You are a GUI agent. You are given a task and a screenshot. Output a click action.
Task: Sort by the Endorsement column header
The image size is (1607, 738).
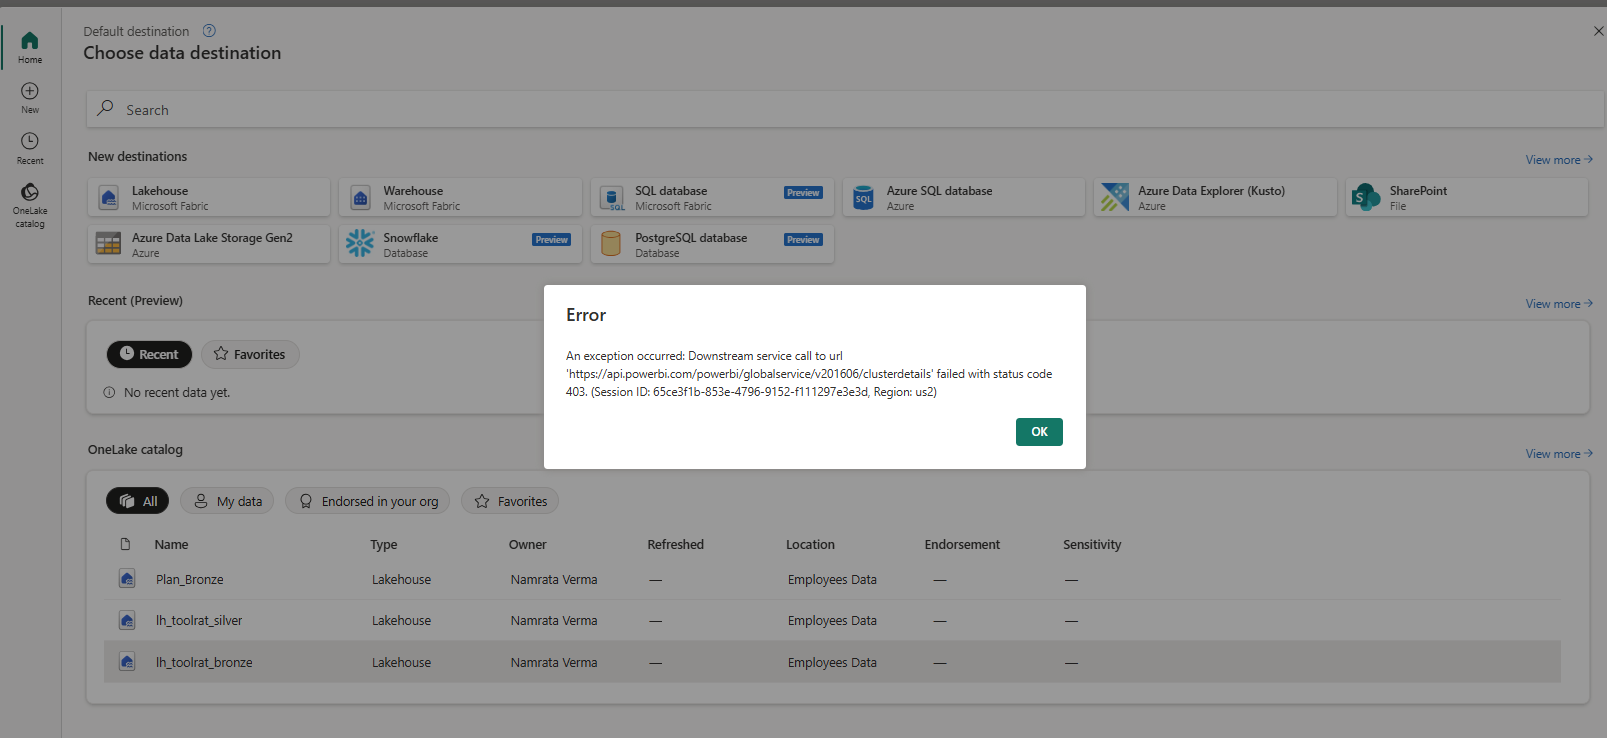tap(962, 545)
